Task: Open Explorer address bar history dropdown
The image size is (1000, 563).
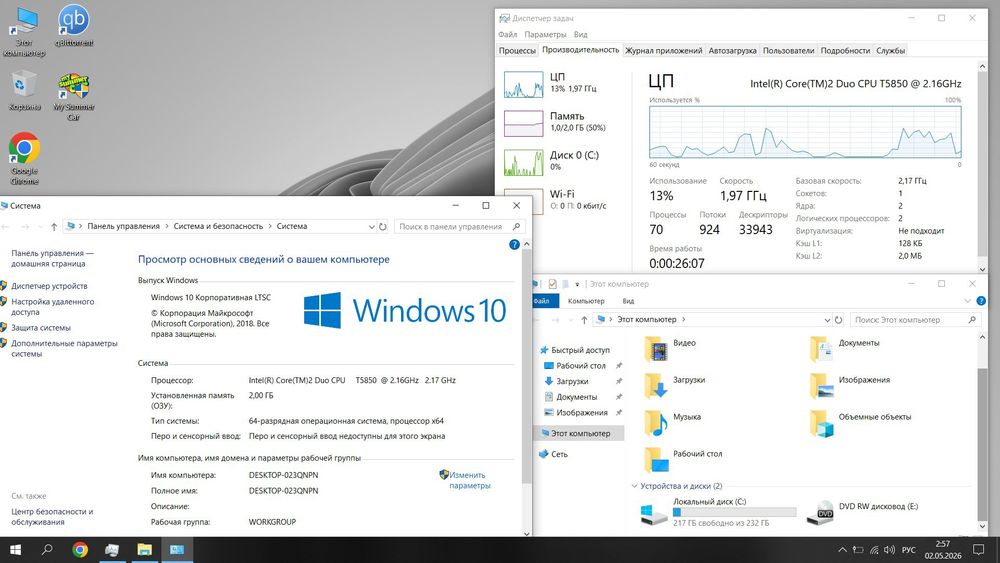Action: coord(827,320)
